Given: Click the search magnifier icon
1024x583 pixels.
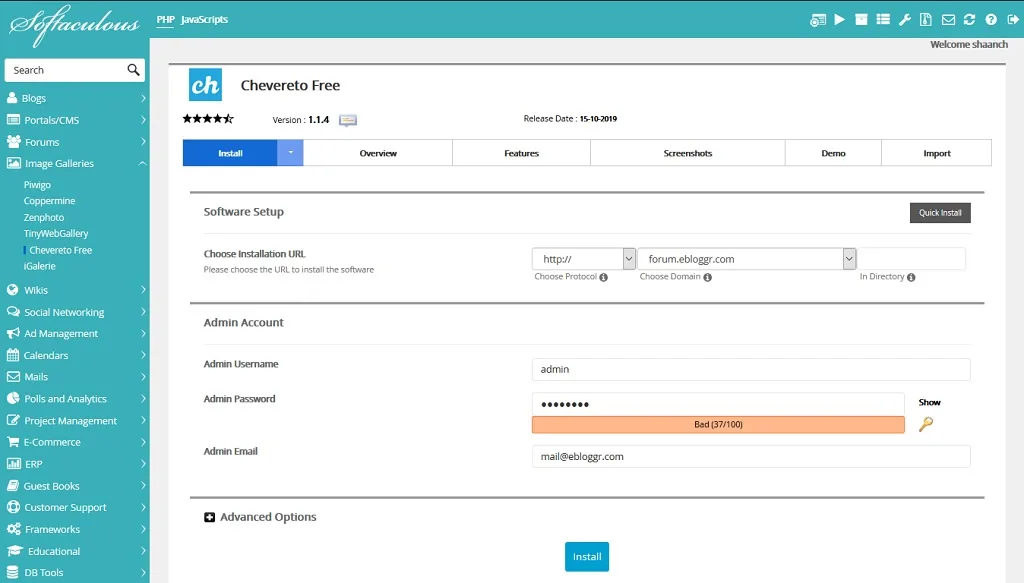Looking at the screenshot, I should coord(133,70).
